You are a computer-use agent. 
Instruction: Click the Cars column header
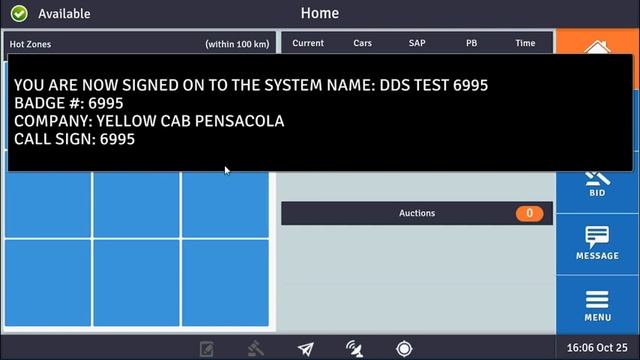362,43
